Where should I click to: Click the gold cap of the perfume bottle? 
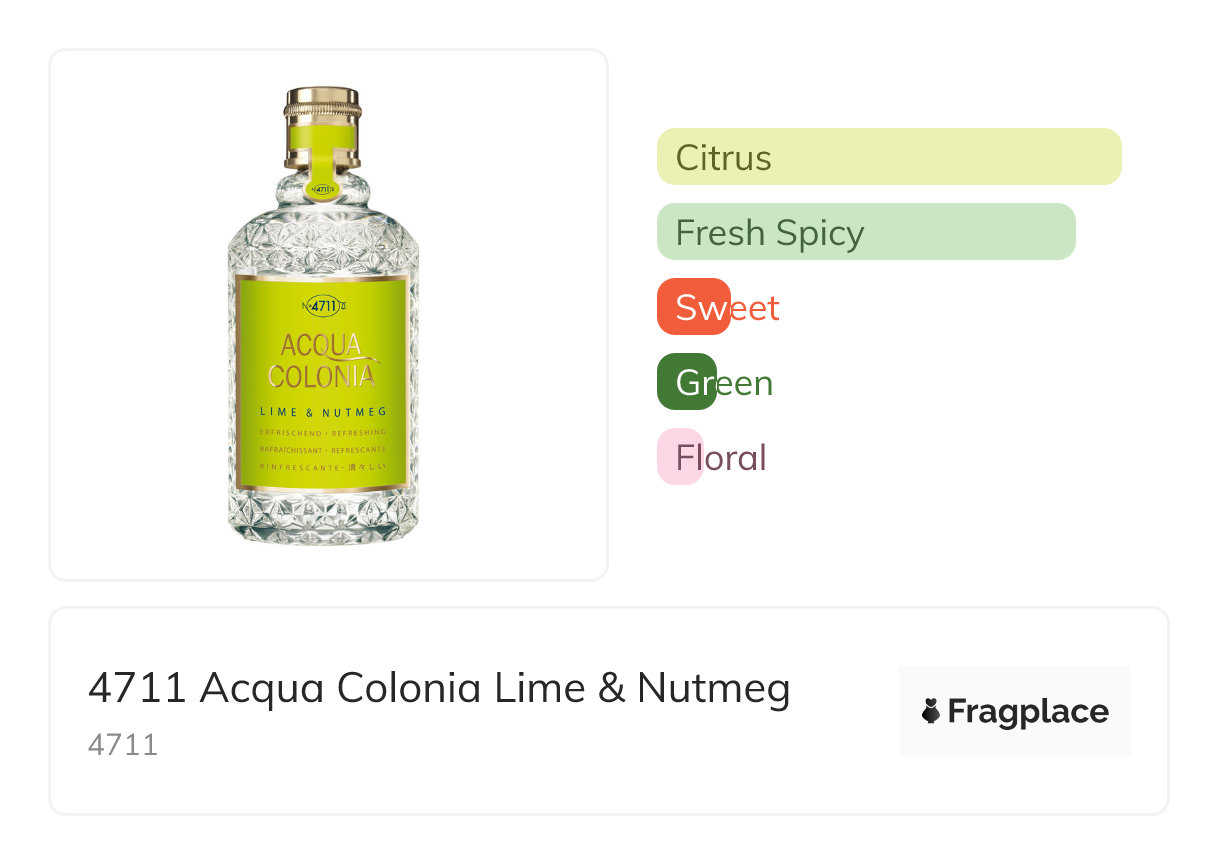click(x=322, y=103)
